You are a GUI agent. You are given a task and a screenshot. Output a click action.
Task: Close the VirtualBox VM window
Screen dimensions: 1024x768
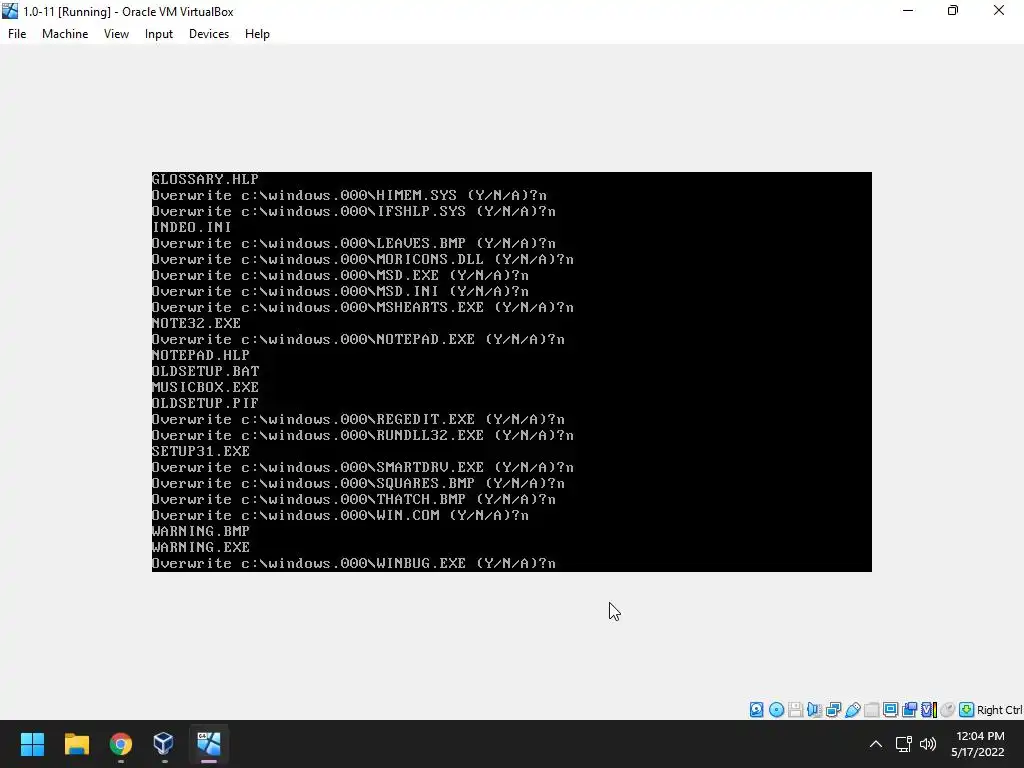click(999, 10)
